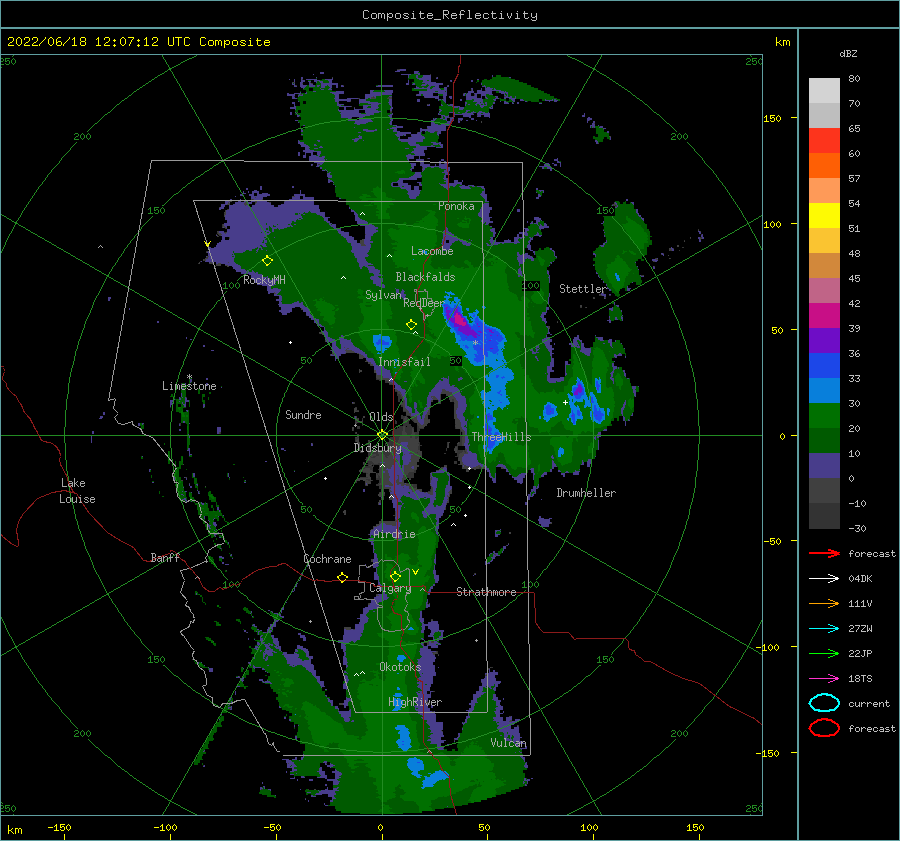Viewport: 900px width, 841px height.
Task: Select the bright green 30-20 dBZ swatch
Action: [x=824, y=416]
